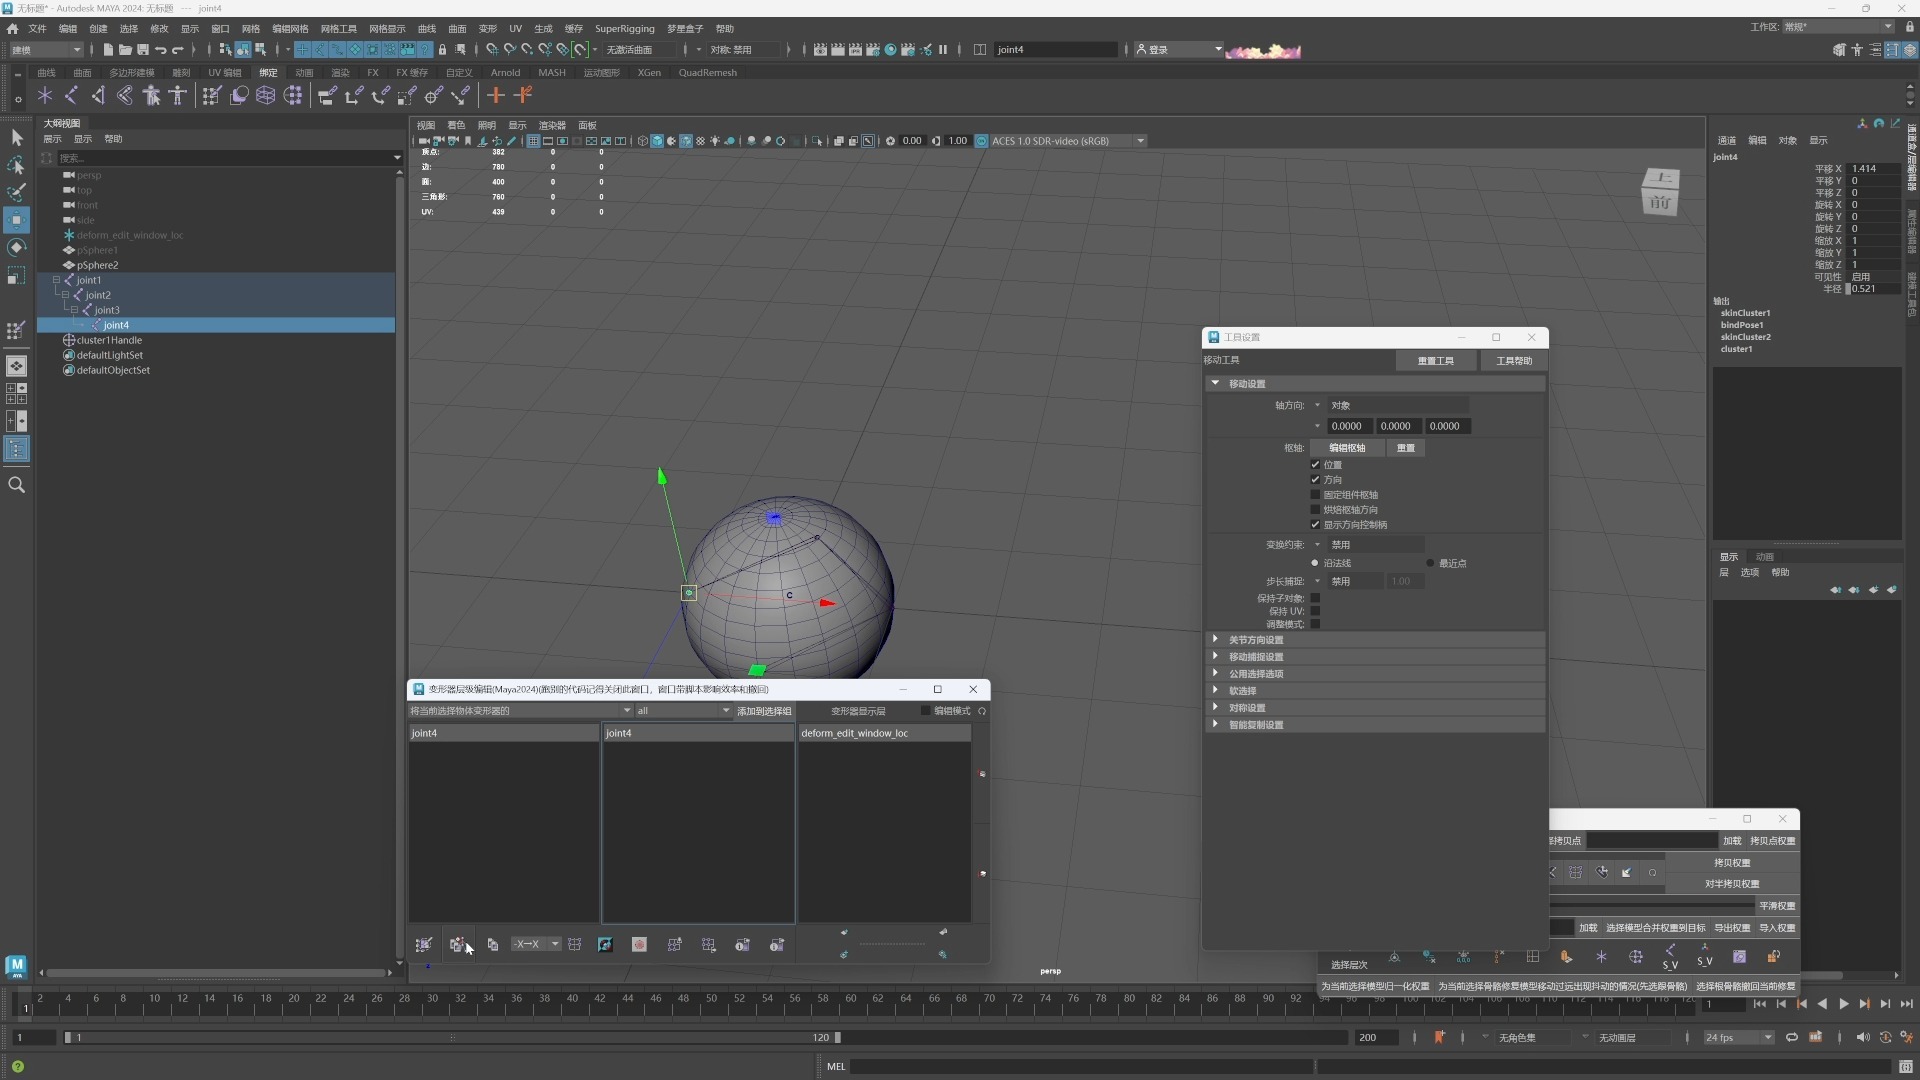Select the 最近点 radio button
Viewport: 1920px width, 1080px height.
[1430, 563]
